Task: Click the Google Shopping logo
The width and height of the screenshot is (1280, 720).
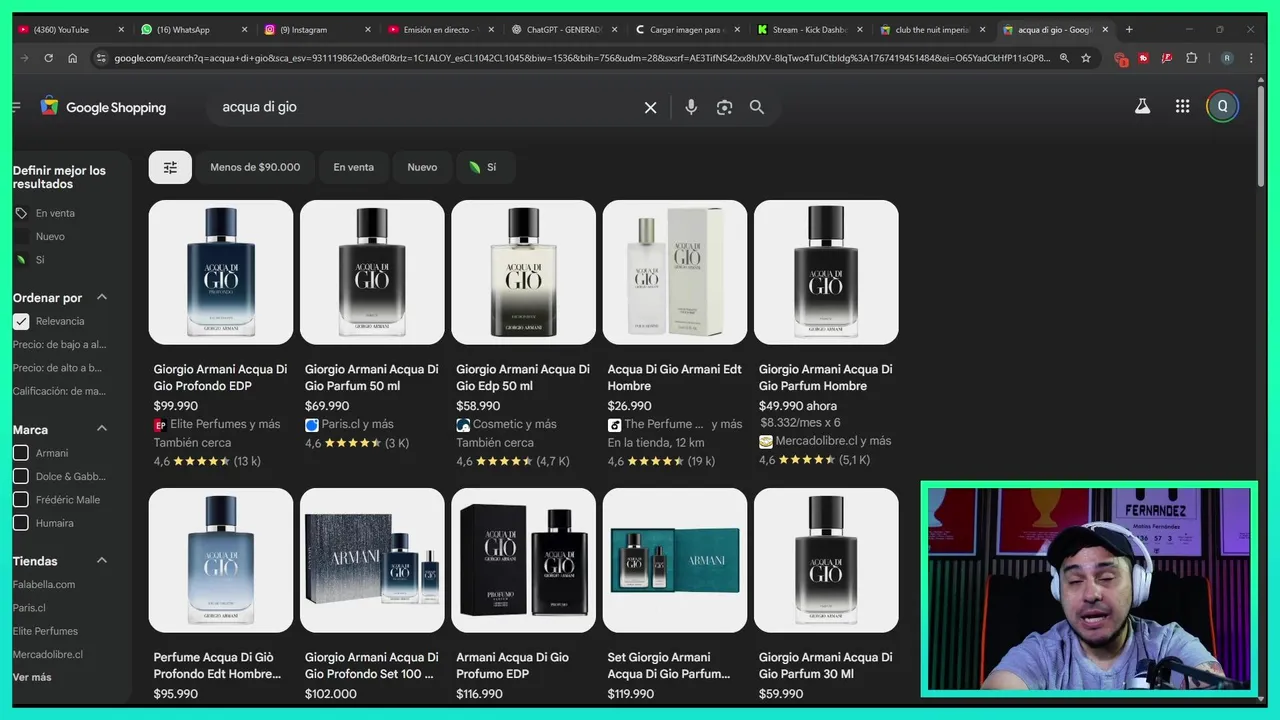Action: click(x=103, y=106)
